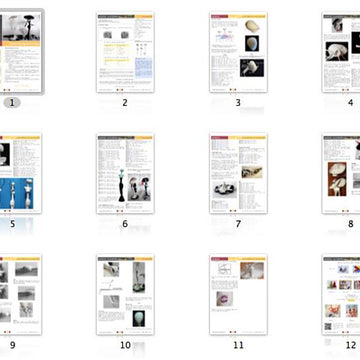Click the page number label "9"

12,345
